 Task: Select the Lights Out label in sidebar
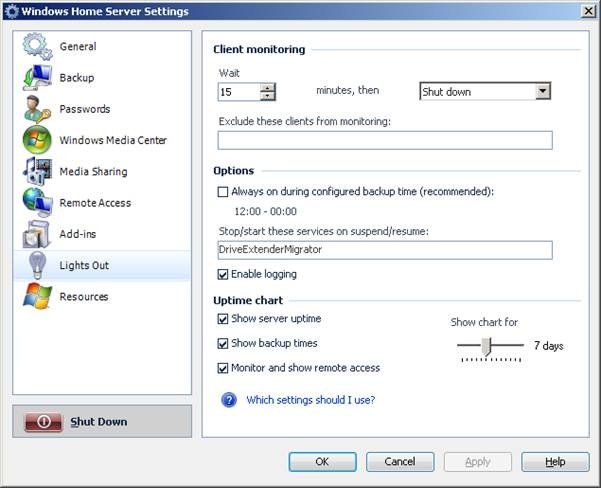pos(84,265)
